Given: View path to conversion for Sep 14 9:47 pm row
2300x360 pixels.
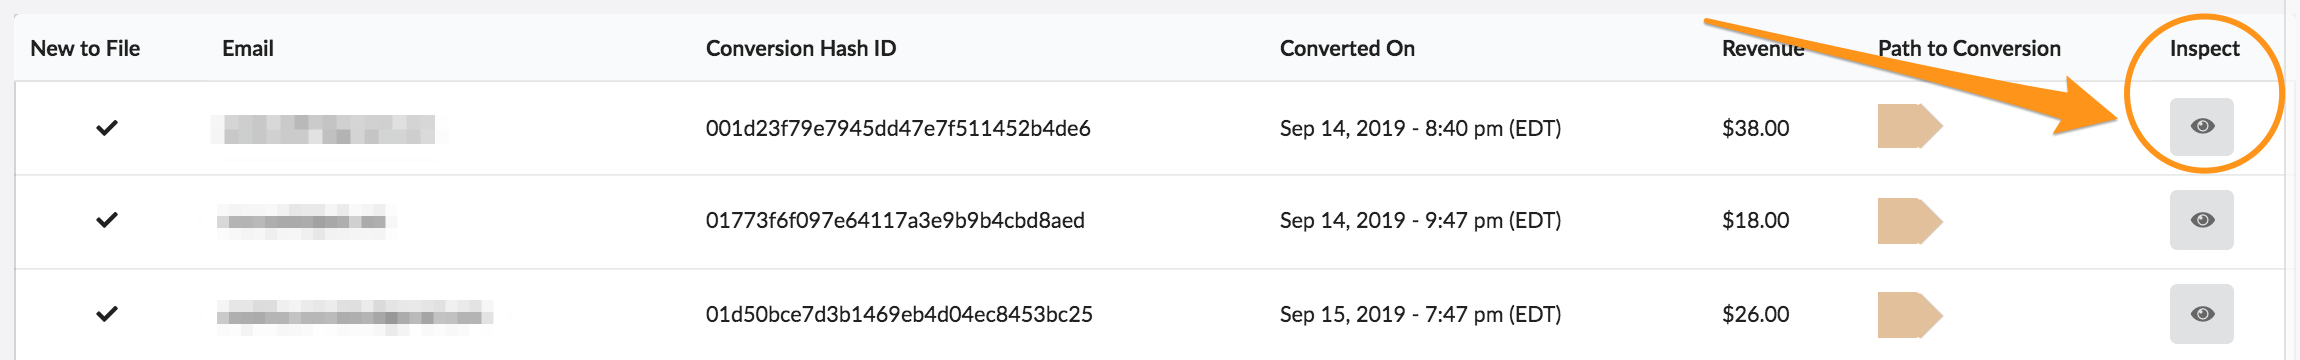Looking at the screenshot, I should (1909, 220).
